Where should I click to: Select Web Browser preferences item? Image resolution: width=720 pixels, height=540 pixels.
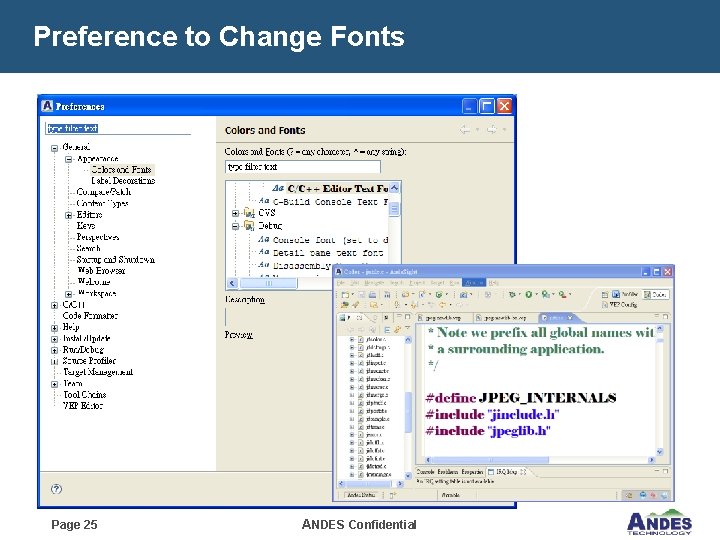tap(101, 270)
